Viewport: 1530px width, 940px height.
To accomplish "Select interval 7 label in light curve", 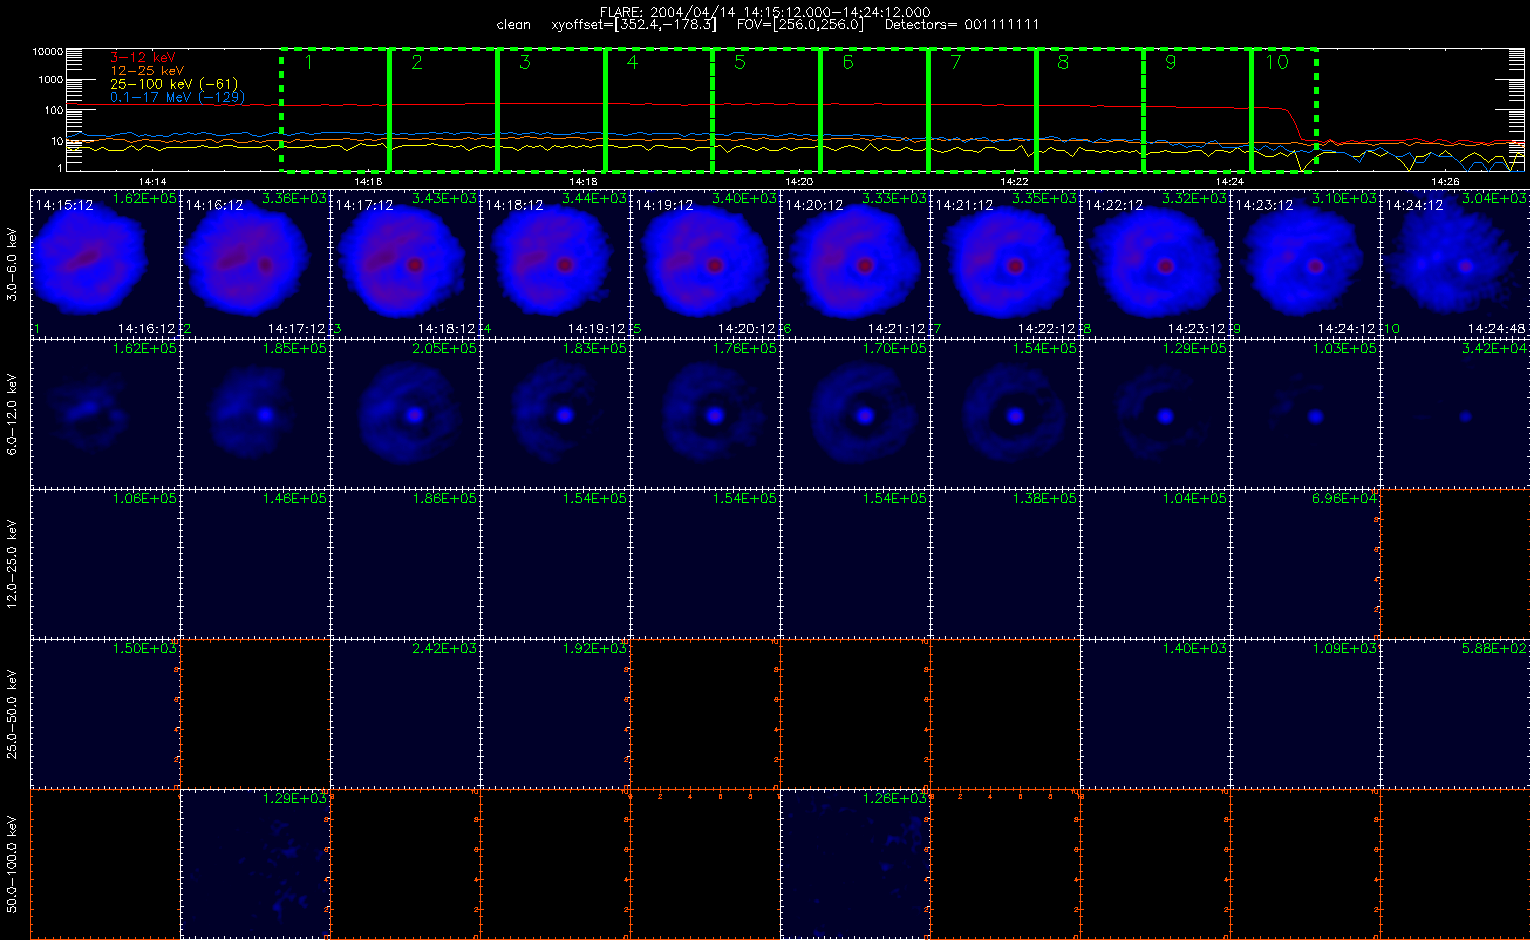I will click(x=956, y=63).
